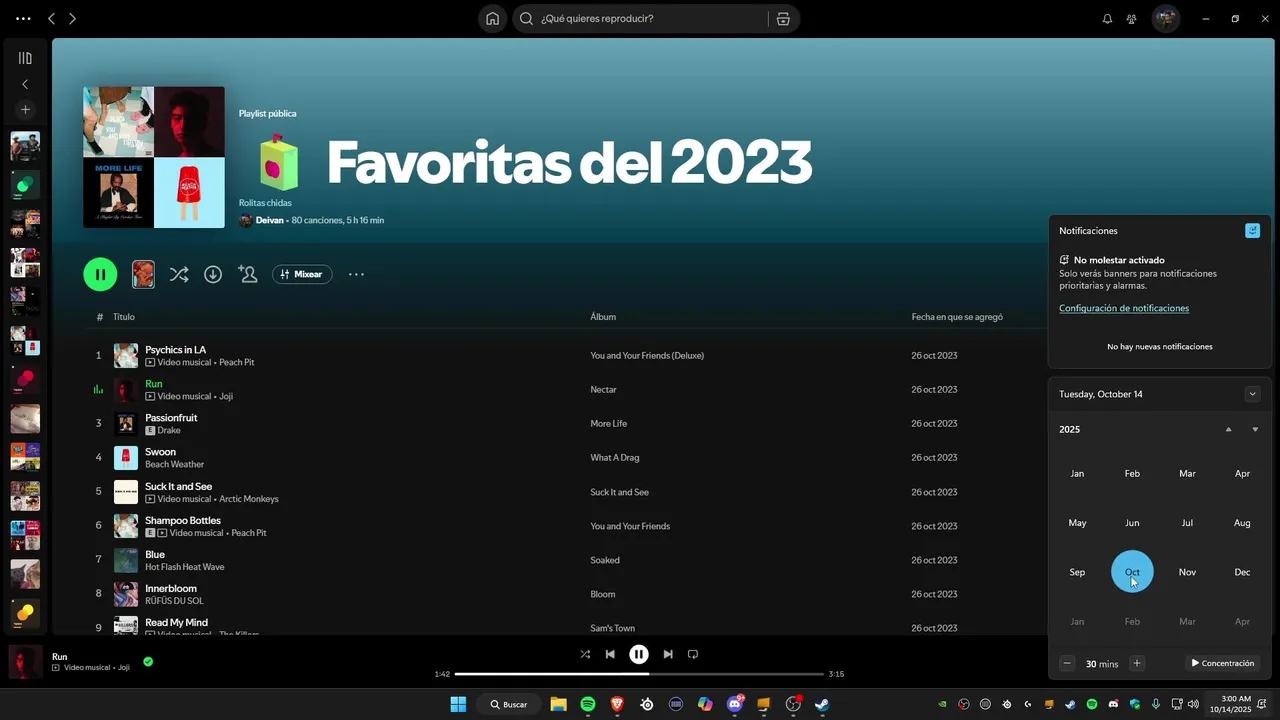1280x720 pixels.
Task: Open Configuración de notificaciones link
Action: 1124,308
